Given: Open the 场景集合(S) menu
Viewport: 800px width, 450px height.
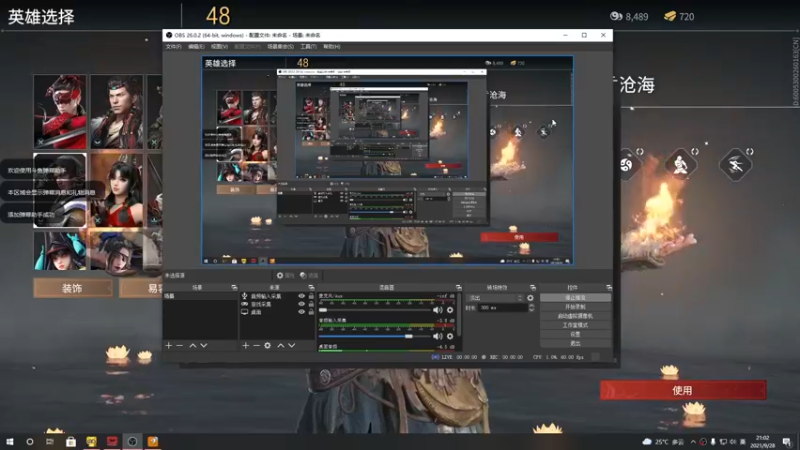Looking at the screenshot, I should click(x=280, y=46).
